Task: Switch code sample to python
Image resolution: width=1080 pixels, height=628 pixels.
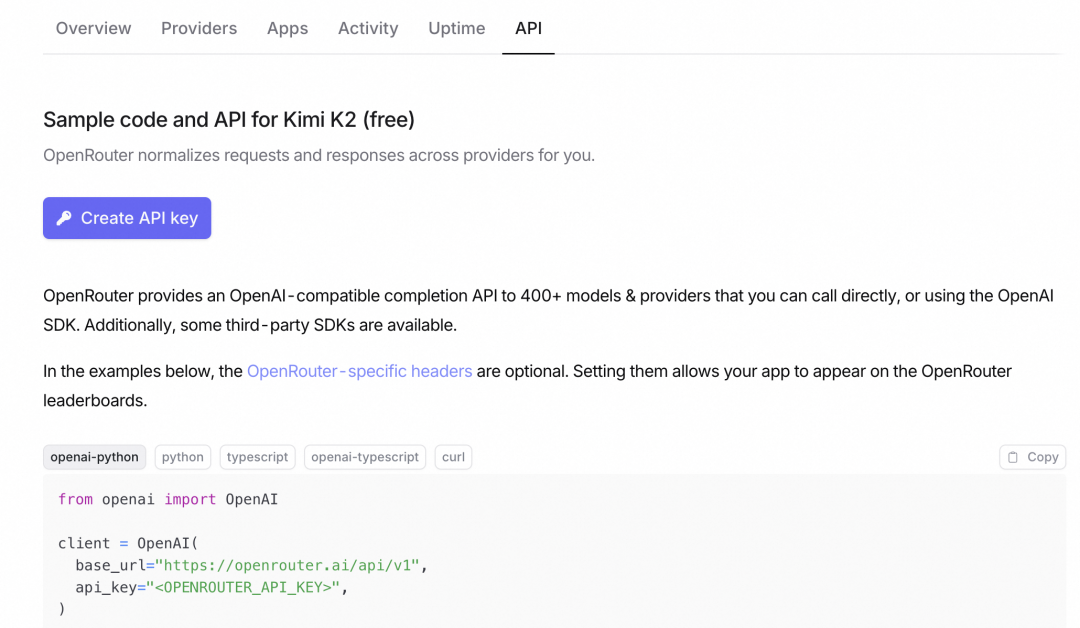Action: tap(183, 457)
